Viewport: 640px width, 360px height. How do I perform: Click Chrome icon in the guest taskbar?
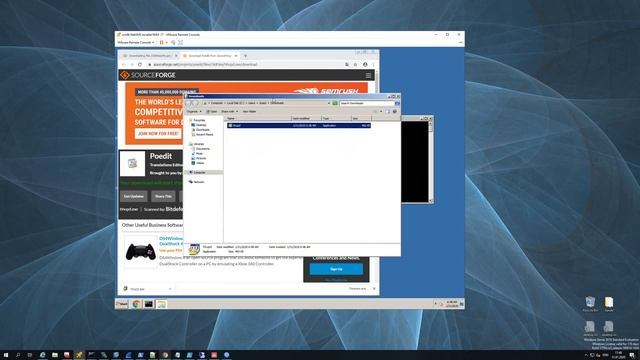click(136, 304)
